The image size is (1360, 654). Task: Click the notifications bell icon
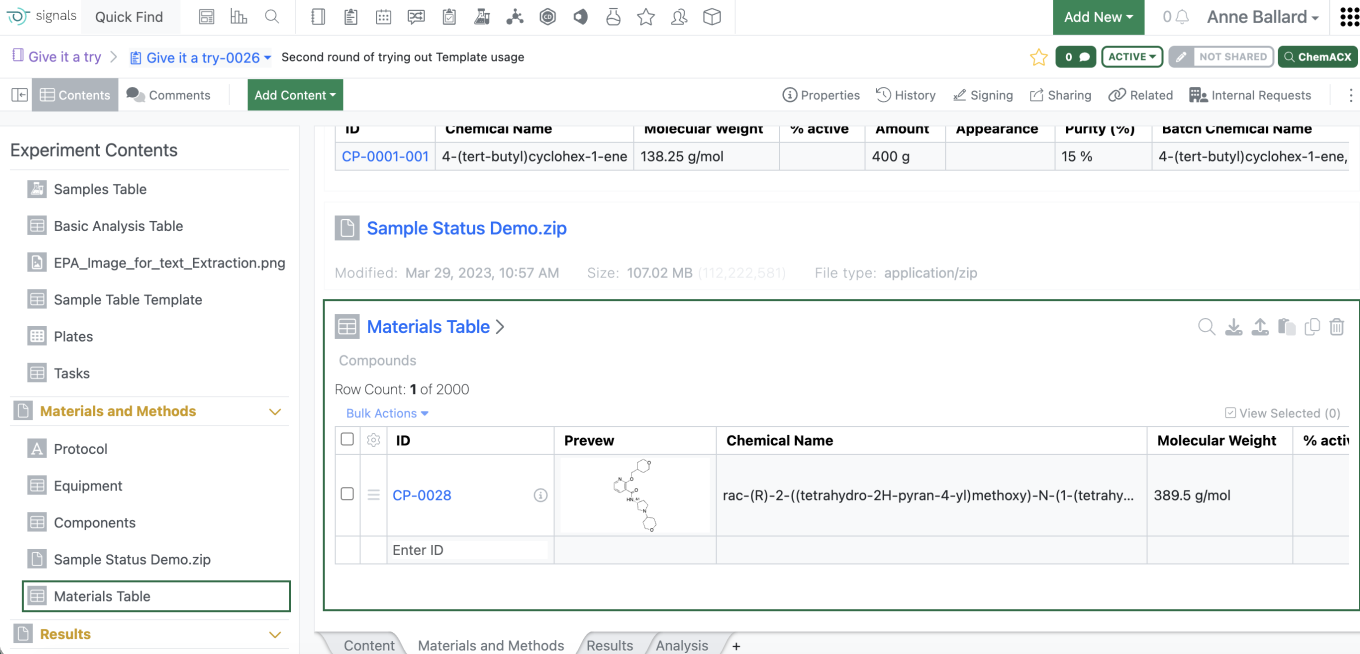tap(1182, 17)
